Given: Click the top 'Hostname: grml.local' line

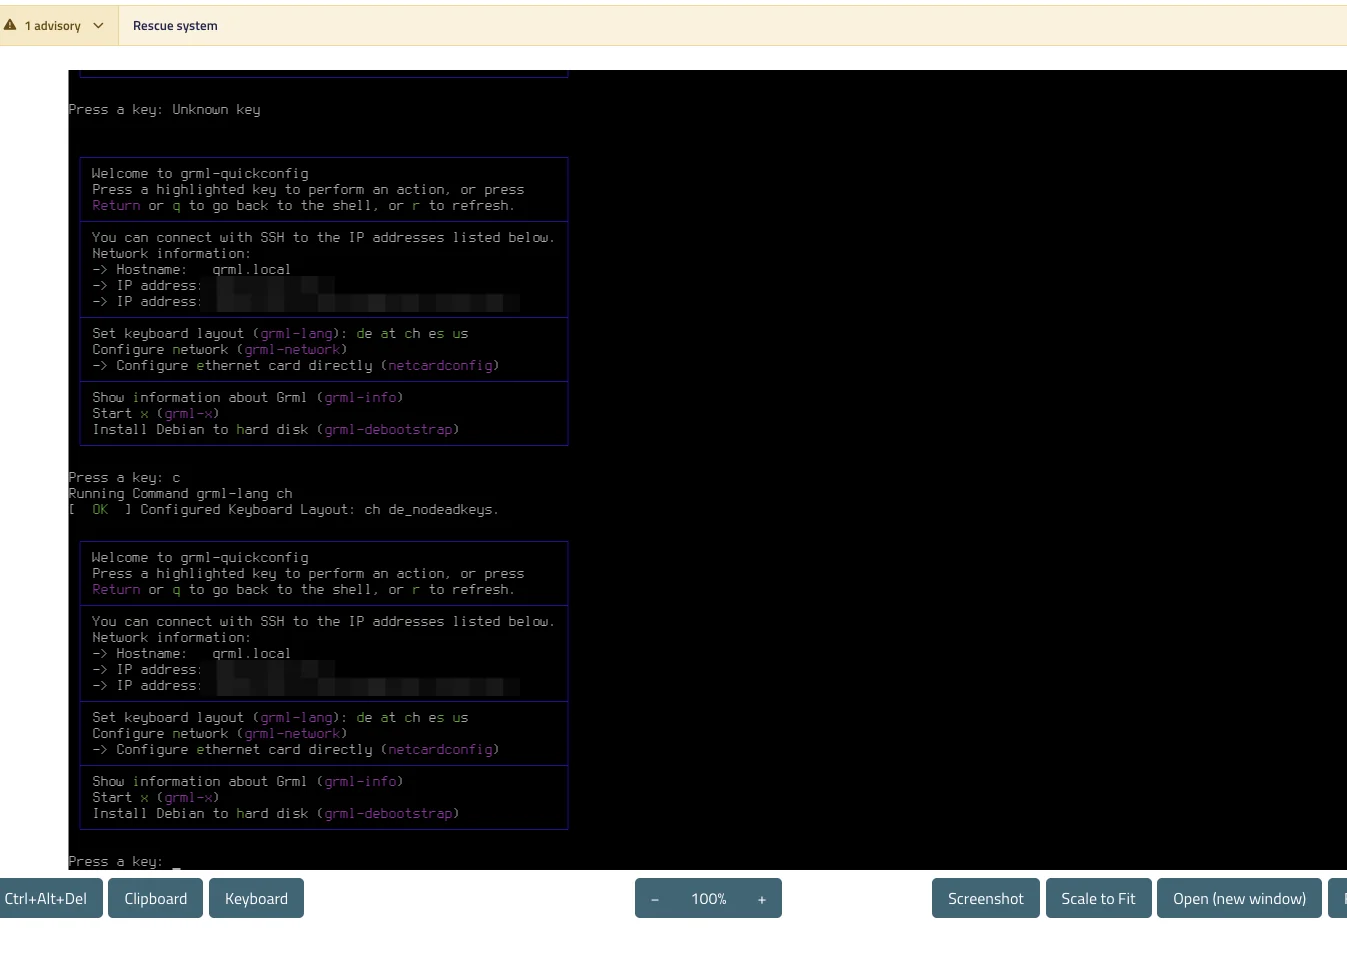Looking at the screenshot, I should (191, 269).
